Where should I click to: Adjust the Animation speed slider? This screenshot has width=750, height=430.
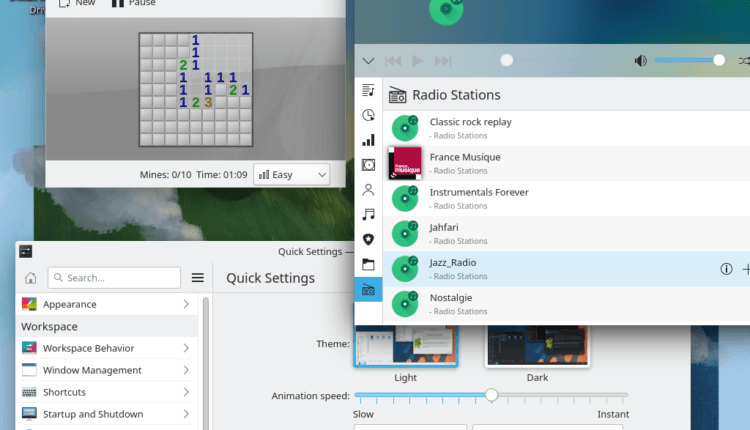click(x=491, y=395)
